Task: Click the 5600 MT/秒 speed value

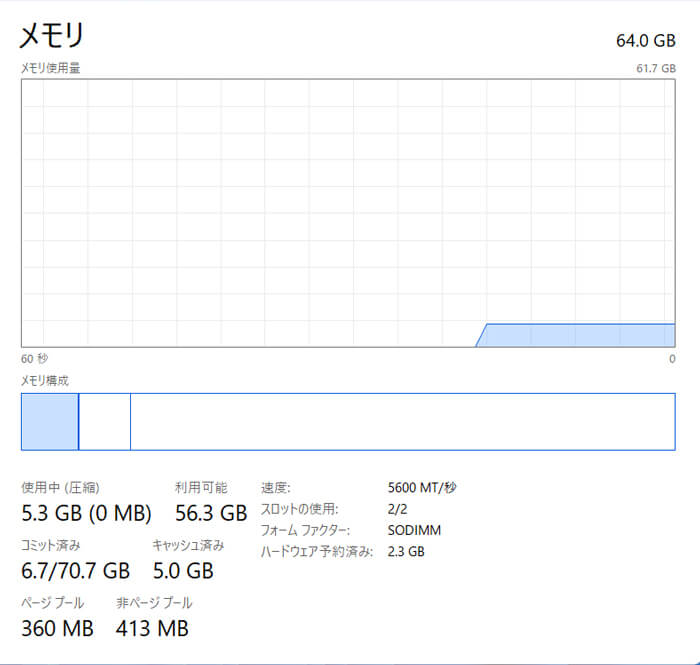Action: 422,488
